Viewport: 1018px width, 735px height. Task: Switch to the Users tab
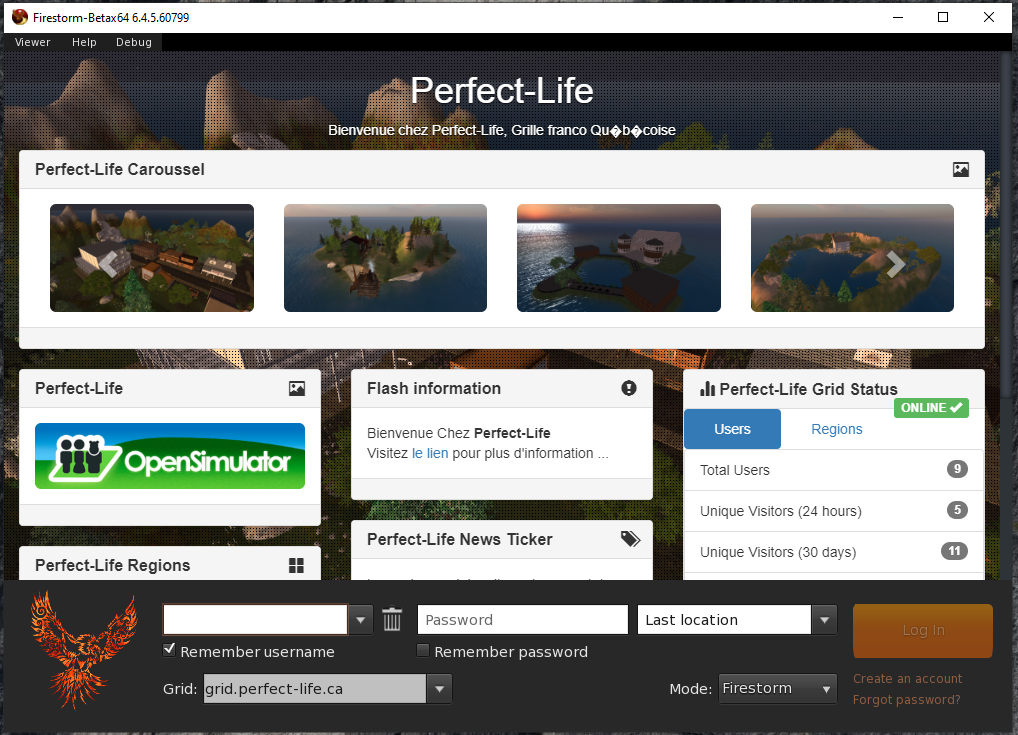tap(732, 429)
